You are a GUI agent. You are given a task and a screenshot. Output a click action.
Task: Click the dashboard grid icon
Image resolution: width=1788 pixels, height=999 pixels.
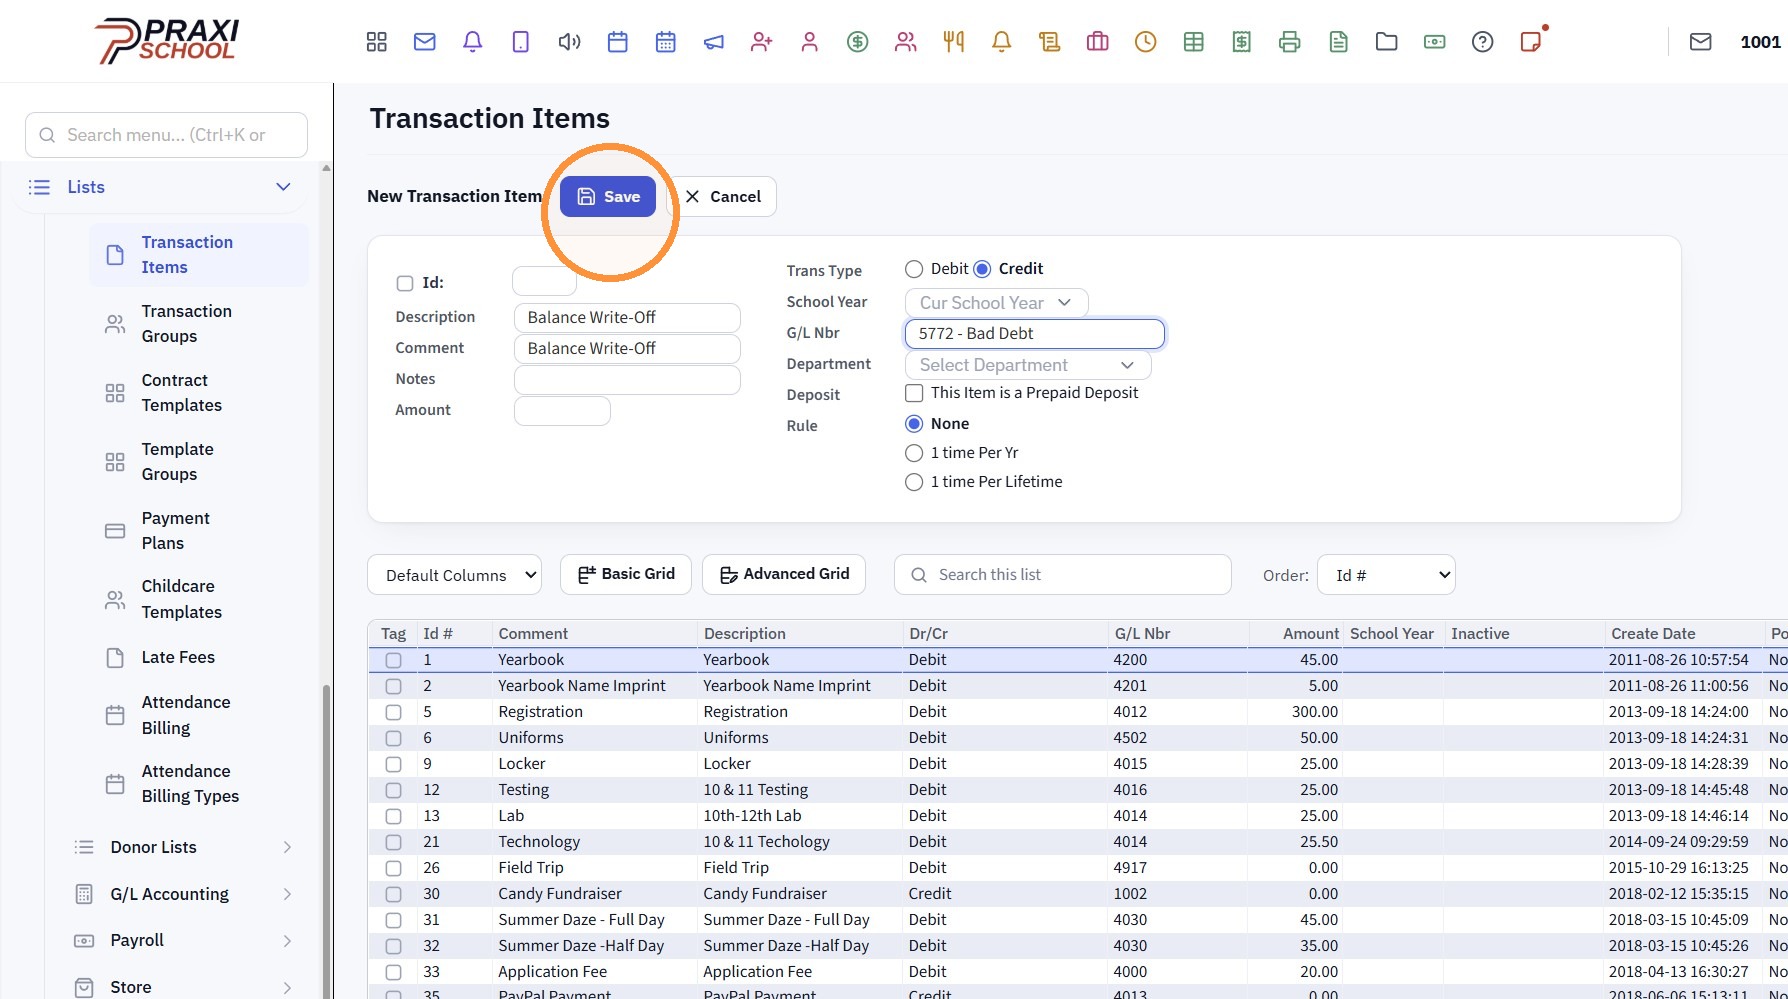(377, 42)
